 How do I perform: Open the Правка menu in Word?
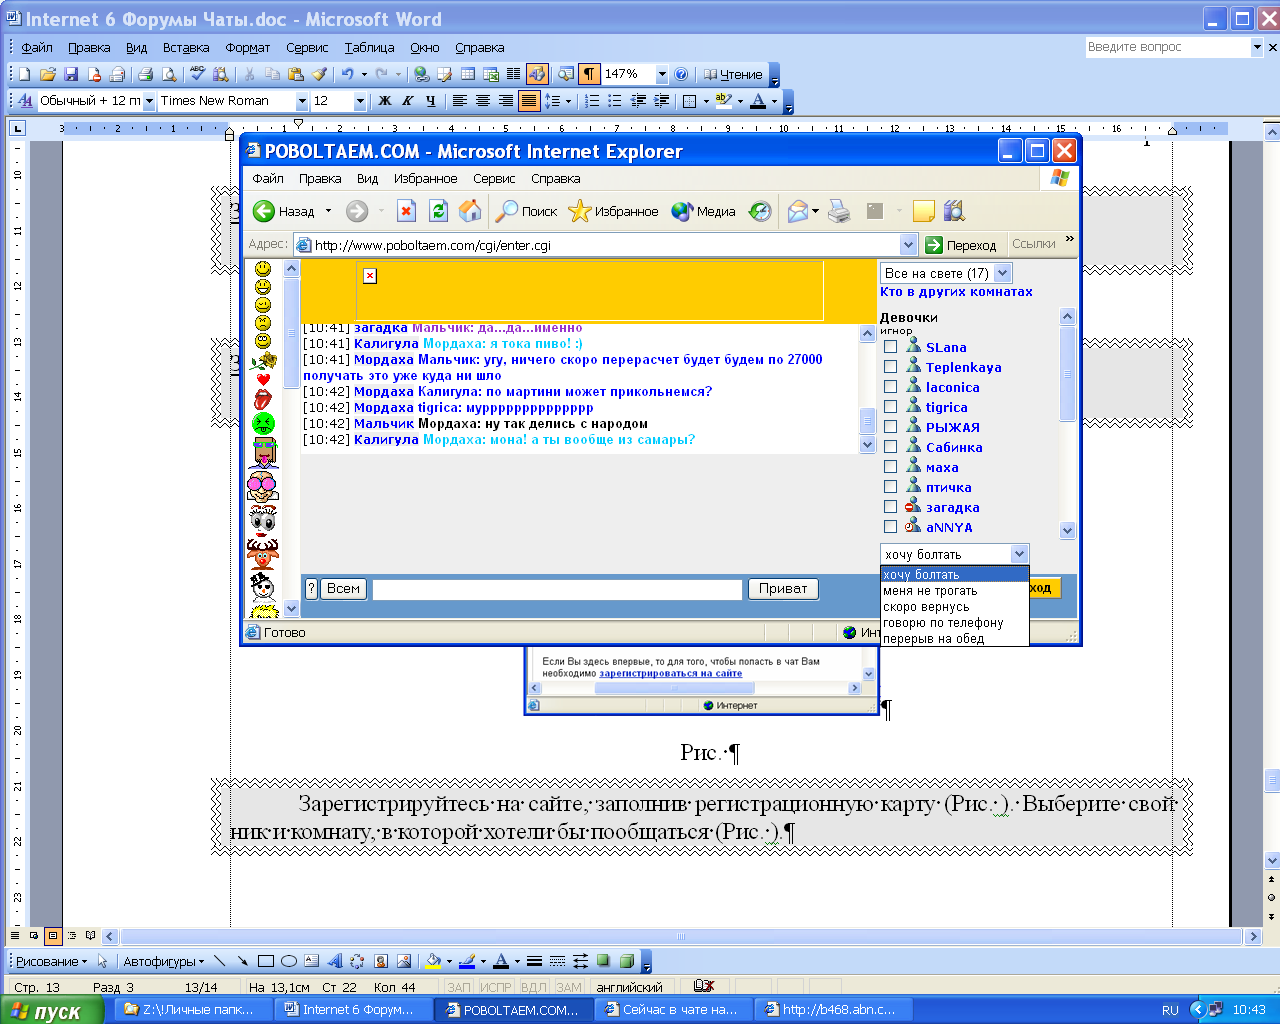[89, 47]
